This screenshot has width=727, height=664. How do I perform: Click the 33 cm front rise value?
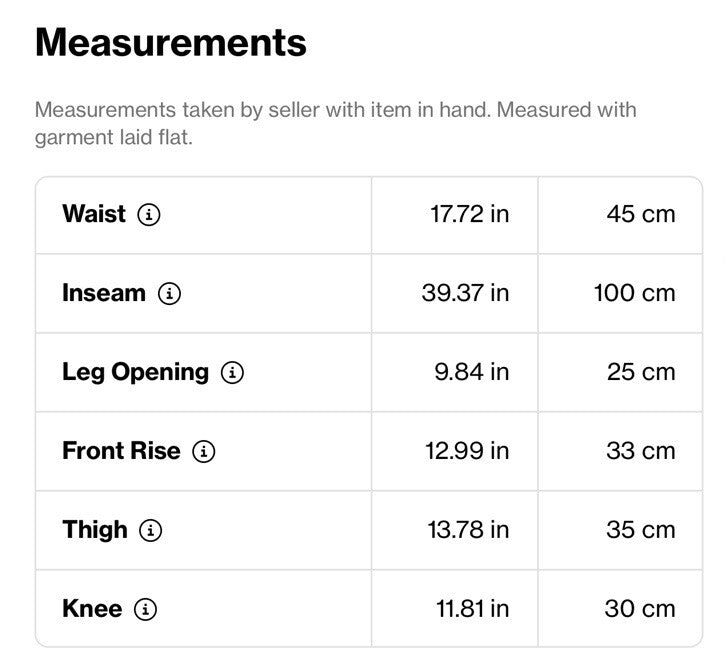641,451
